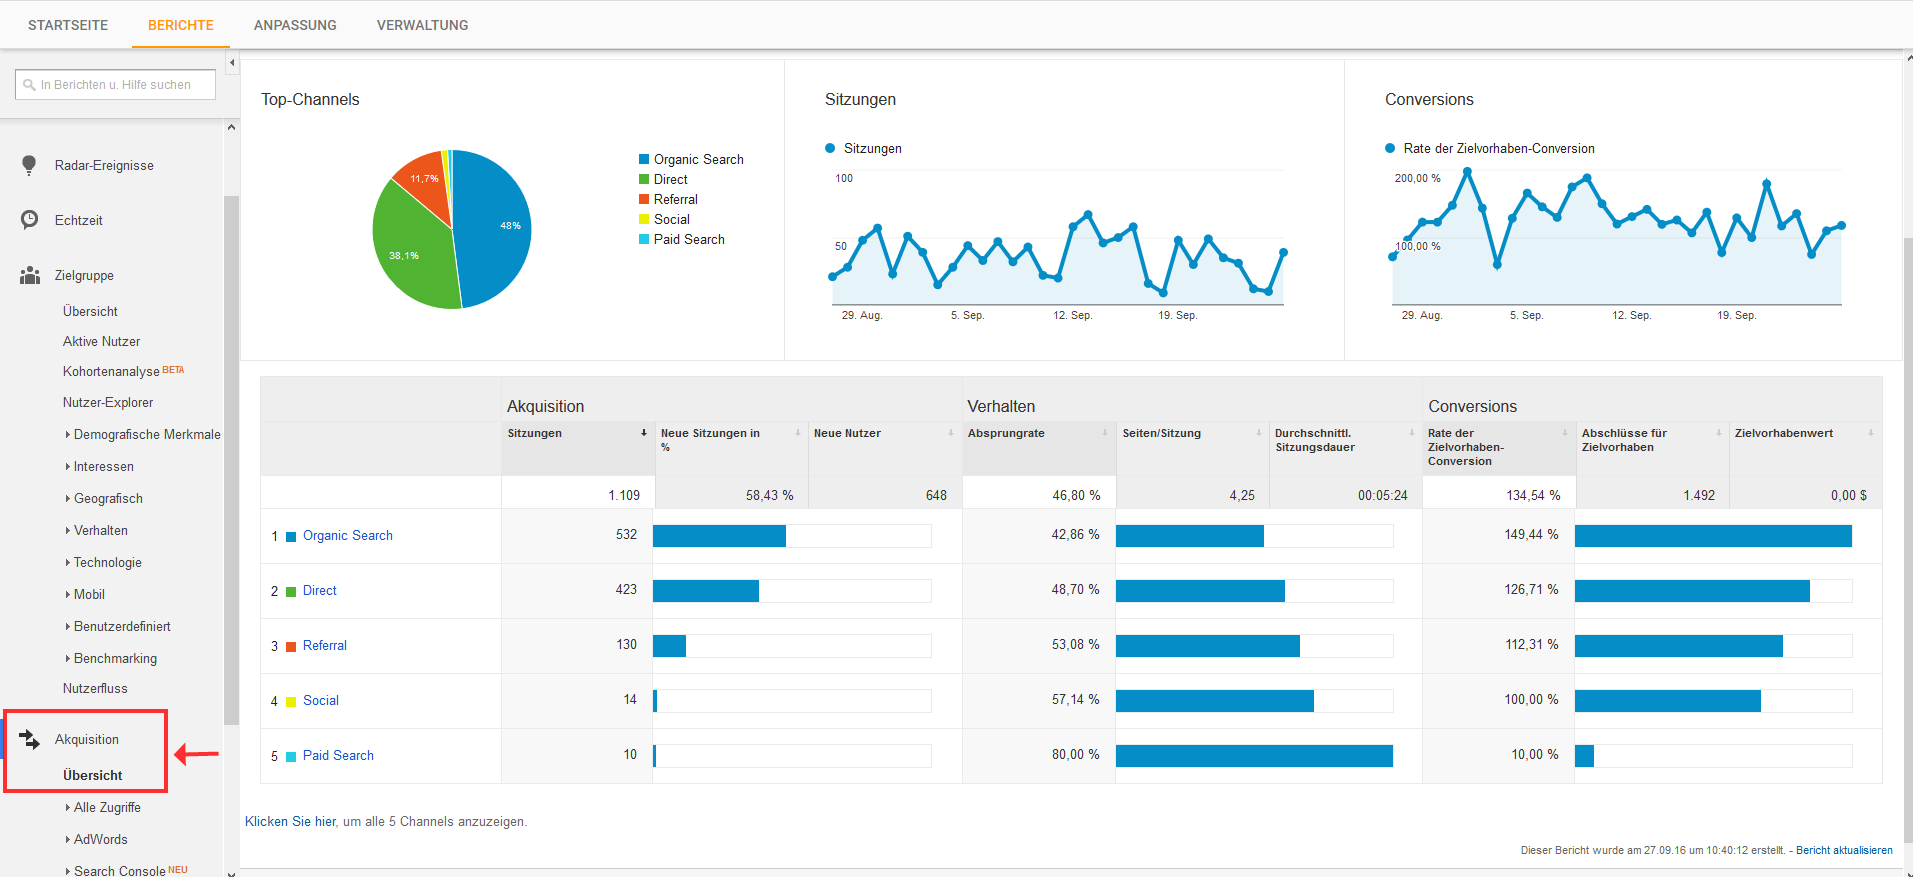Focus the report search input field
The image size is (1913, 877).
[116, 85]
